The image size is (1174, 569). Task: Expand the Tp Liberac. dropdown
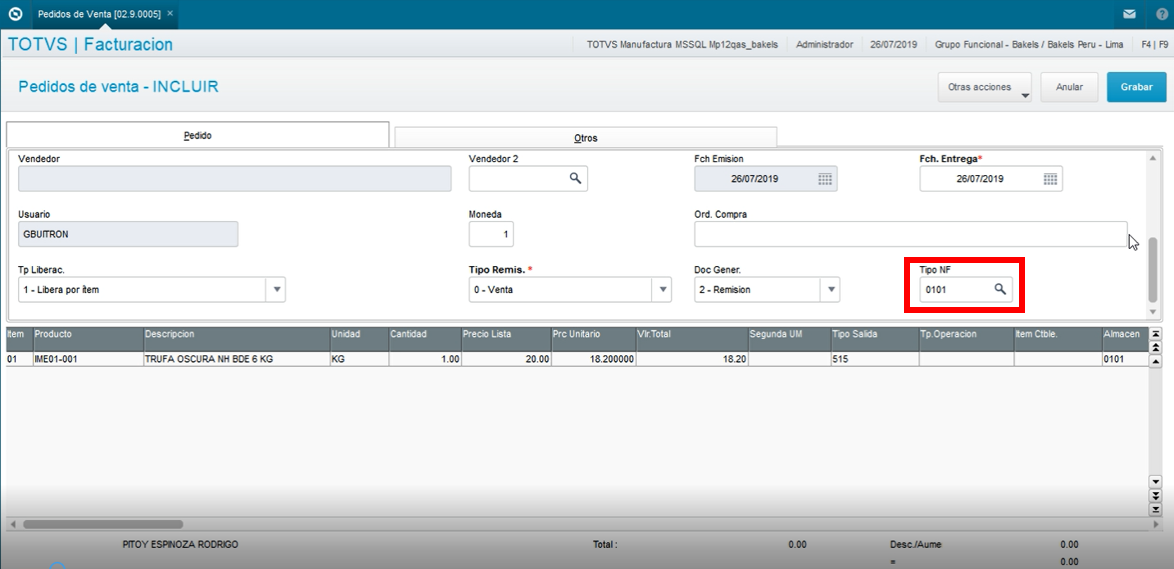point(276,290)
